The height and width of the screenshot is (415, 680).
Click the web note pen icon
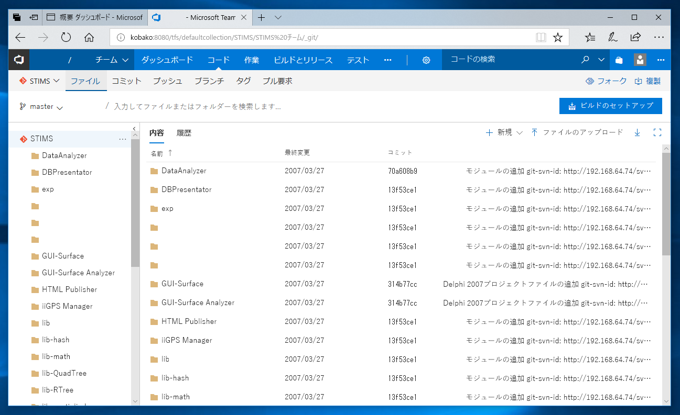coord(612,37)
